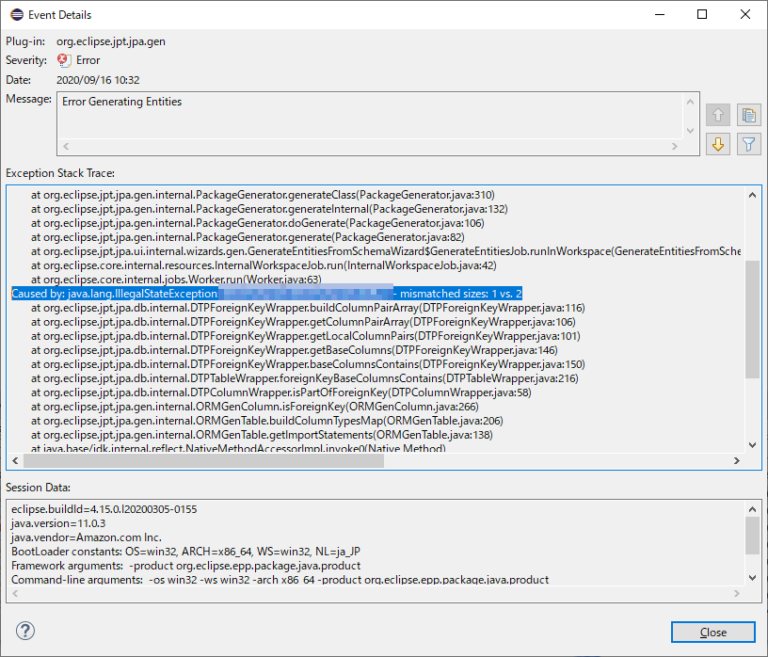Select the 'Caused by: java.lang.IllegalStateException' line
The height and width of the screenshot is (657, 768).
pyautogui.click(x=266, y=293)
